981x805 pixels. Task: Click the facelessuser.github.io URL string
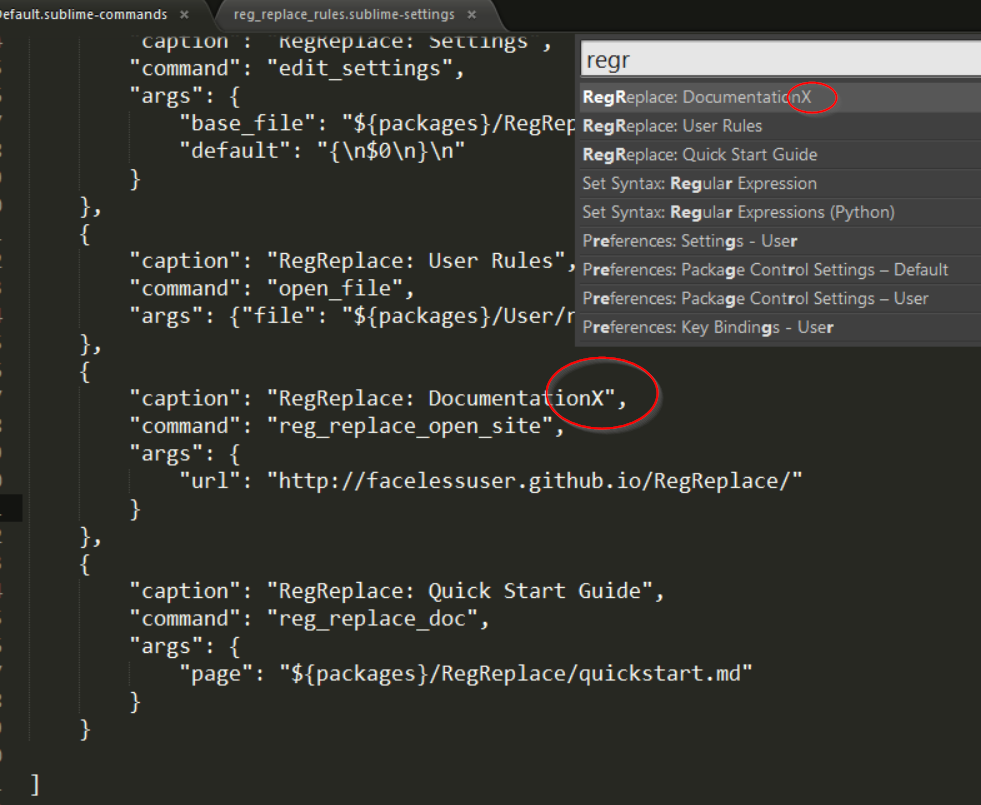[x=534, y=481]
